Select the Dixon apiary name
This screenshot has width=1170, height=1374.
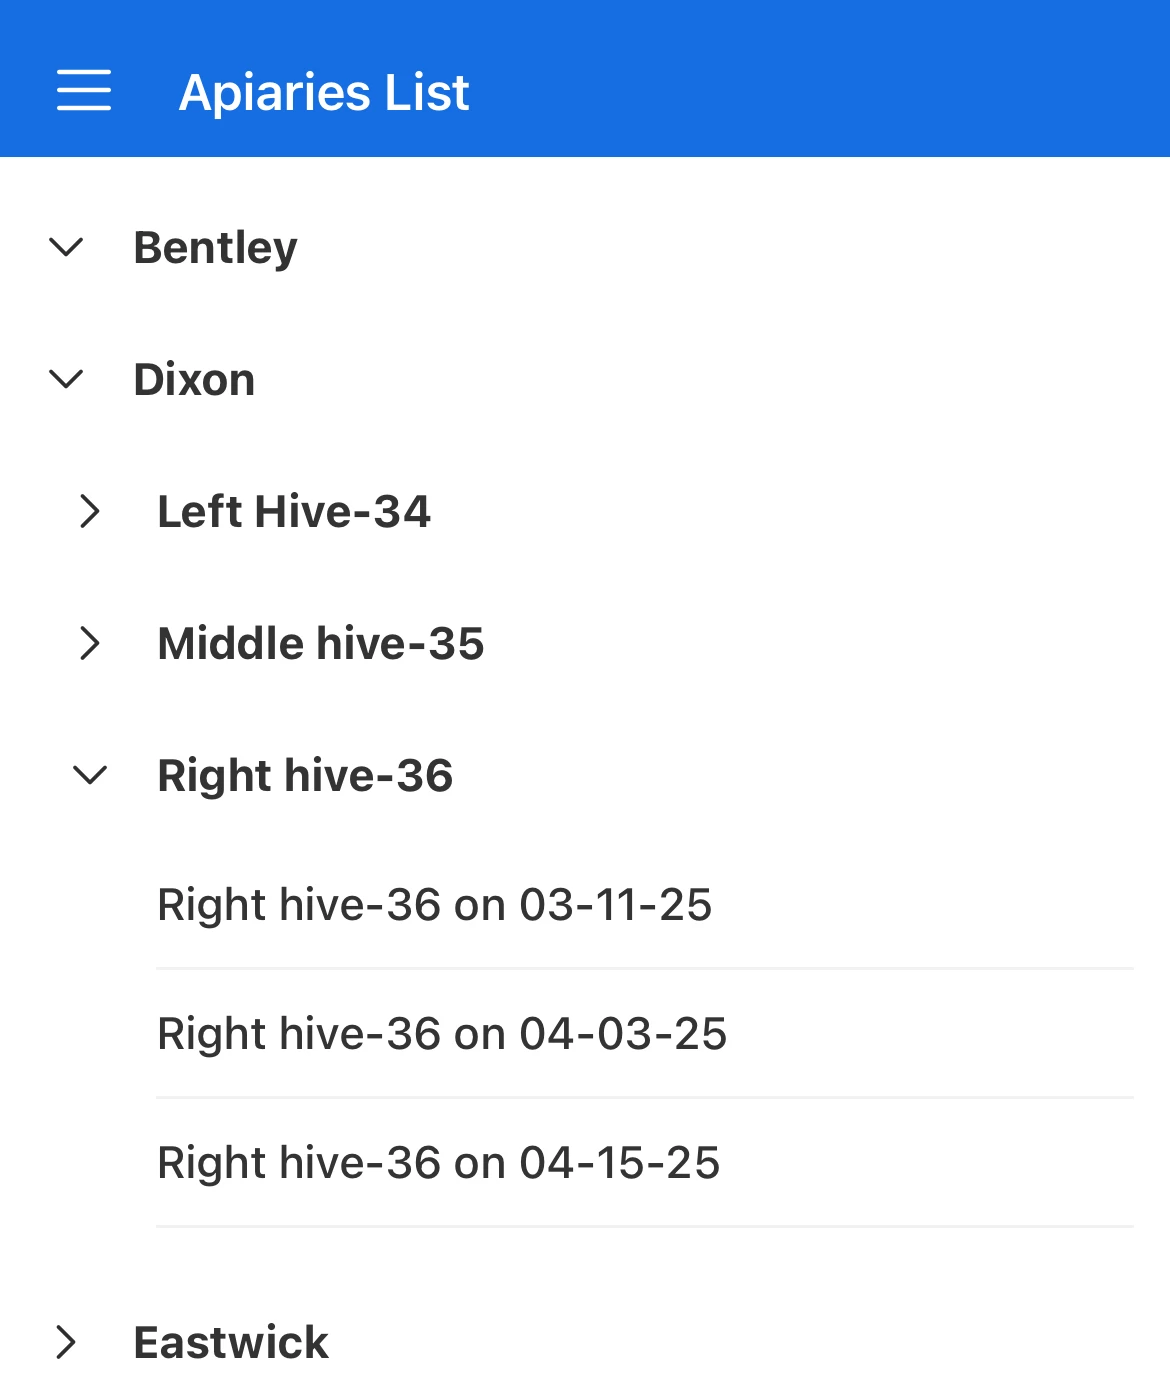194,380
